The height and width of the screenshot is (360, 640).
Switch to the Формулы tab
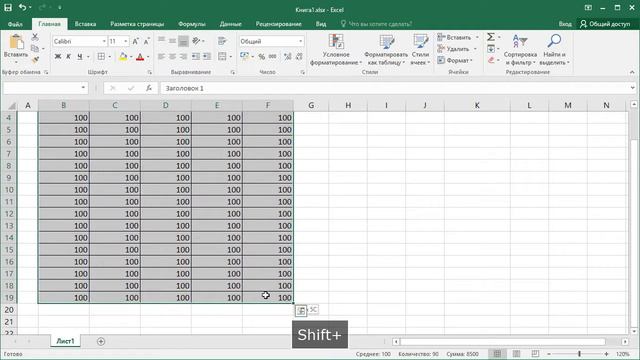point(192,24)
